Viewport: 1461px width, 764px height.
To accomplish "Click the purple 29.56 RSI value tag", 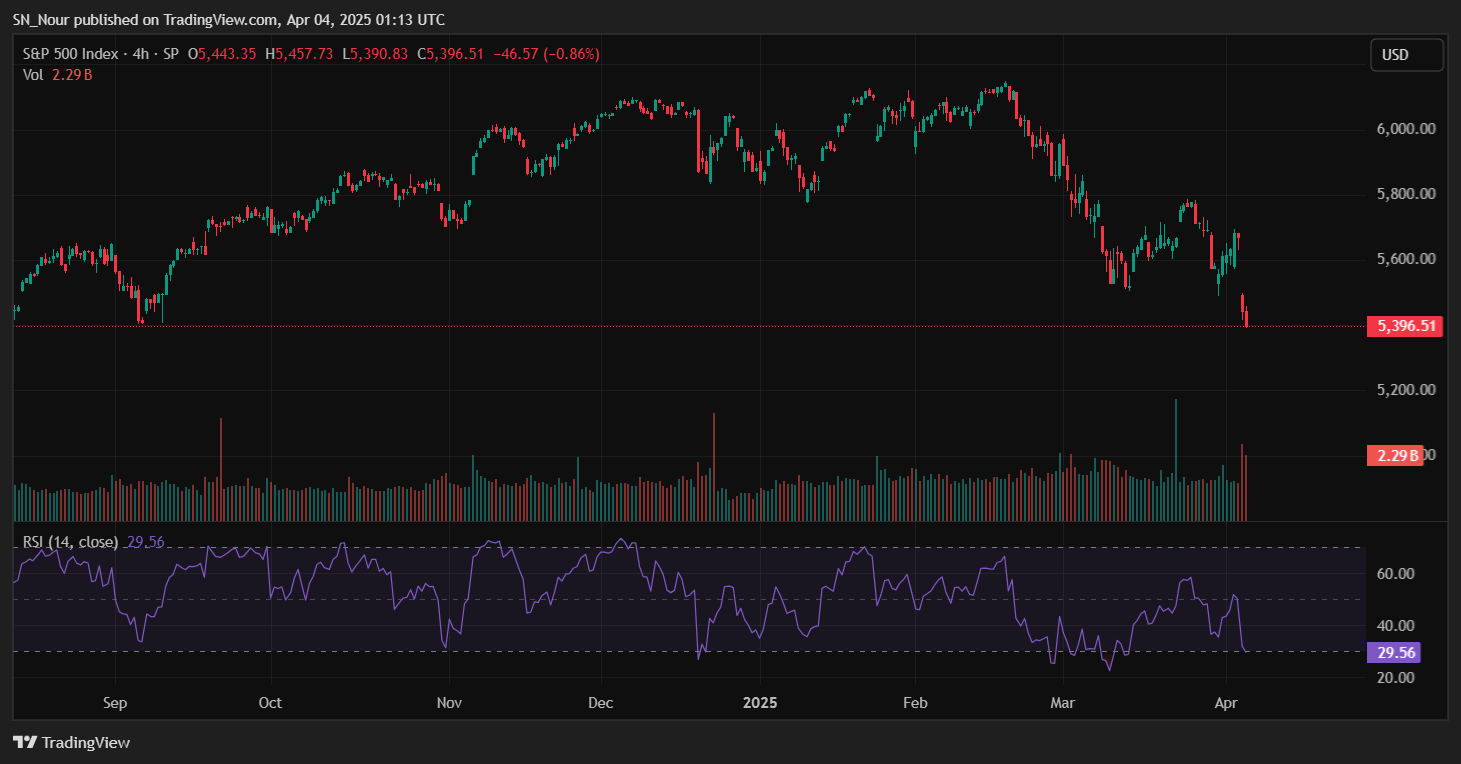I will click(1393, 652).
